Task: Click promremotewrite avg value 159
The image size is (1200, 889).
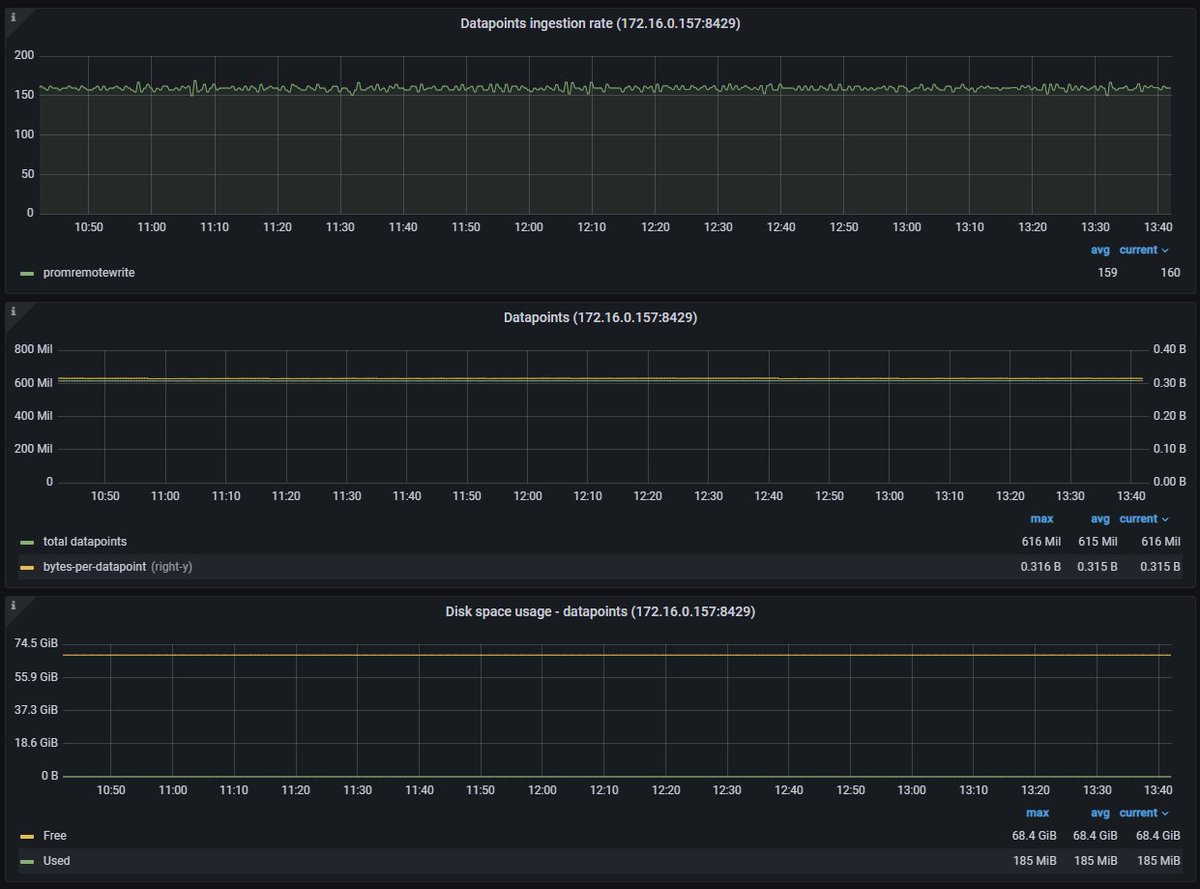Action: pyautogui.click(x=1107, y=273)
